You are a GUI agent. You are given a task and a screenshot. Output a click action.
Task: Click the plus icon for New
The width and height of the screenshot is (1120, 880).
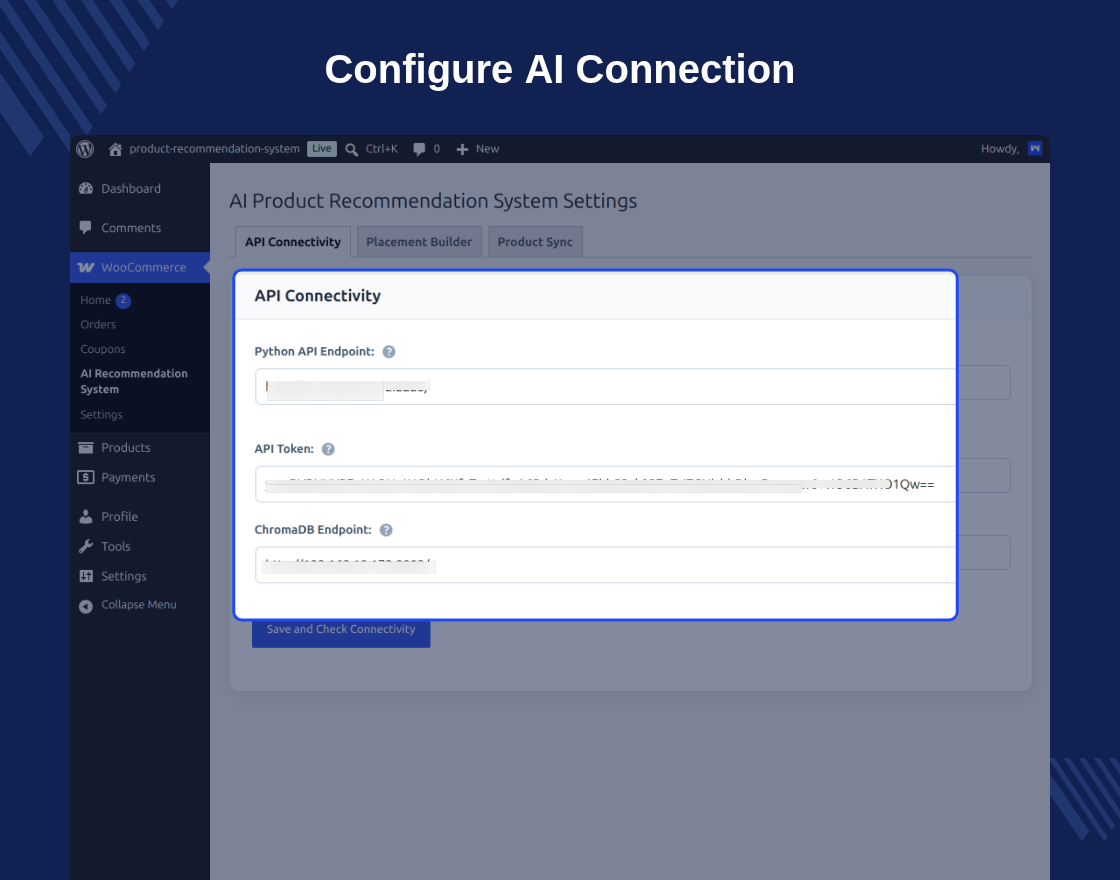[x=462, y=149]
